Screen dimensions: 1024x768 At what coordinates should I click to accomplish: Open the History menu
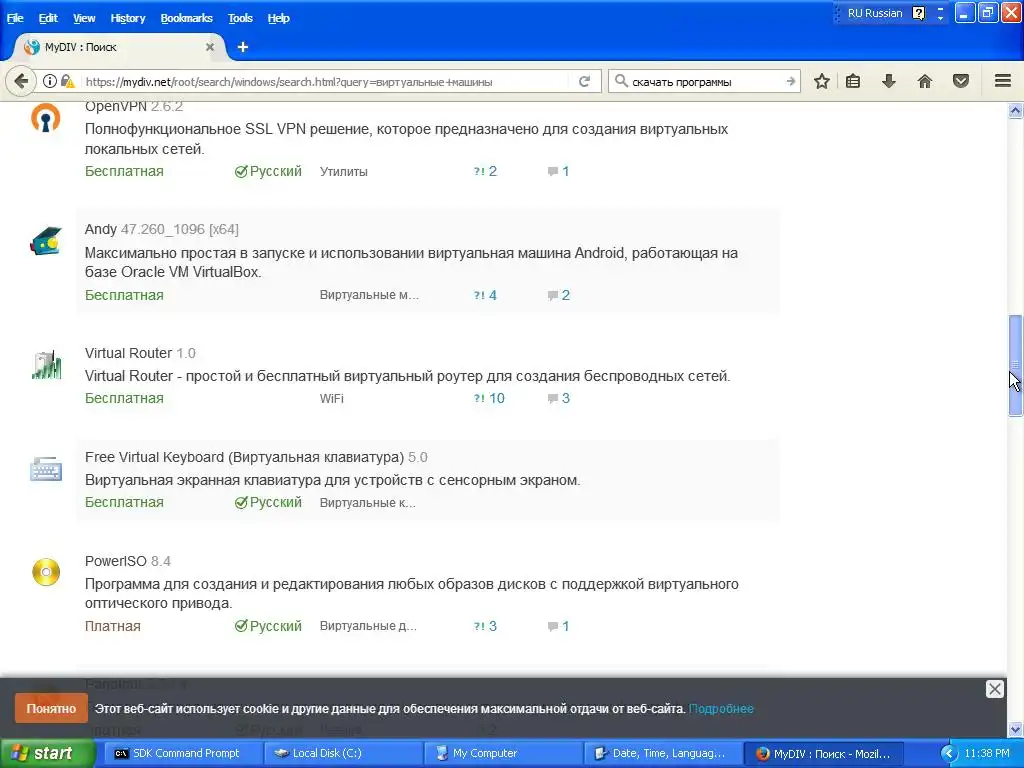point(127,18)
